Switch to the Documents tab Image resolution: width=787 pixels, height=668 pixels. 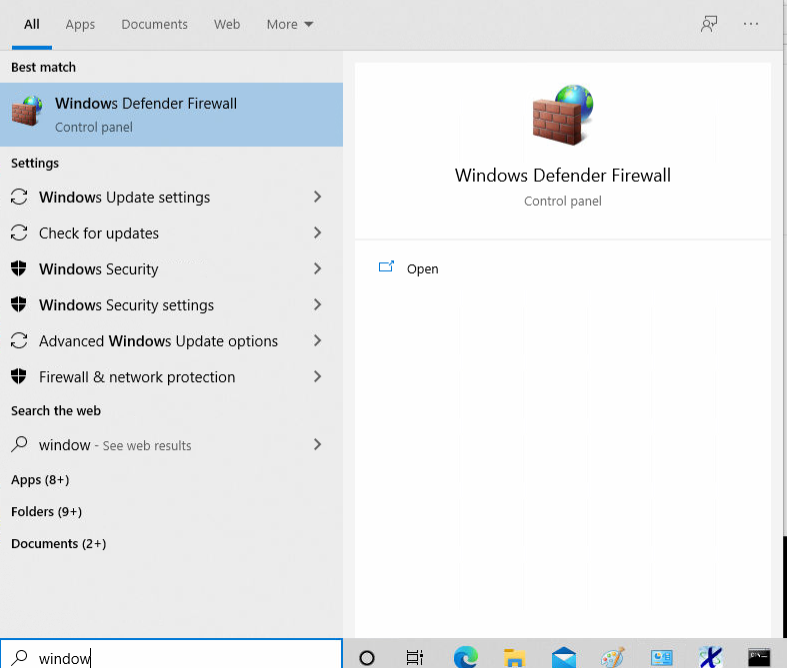tap(154, 24)
